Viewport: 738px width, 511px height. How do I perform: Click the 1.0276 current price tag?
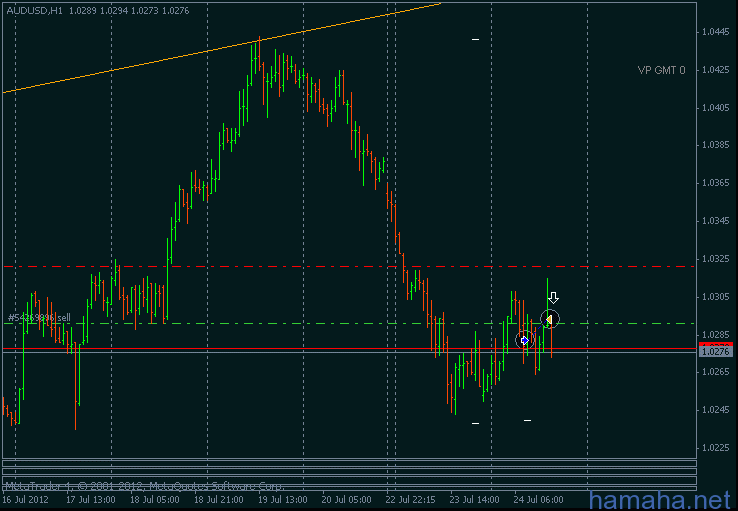tap(716, 352)
